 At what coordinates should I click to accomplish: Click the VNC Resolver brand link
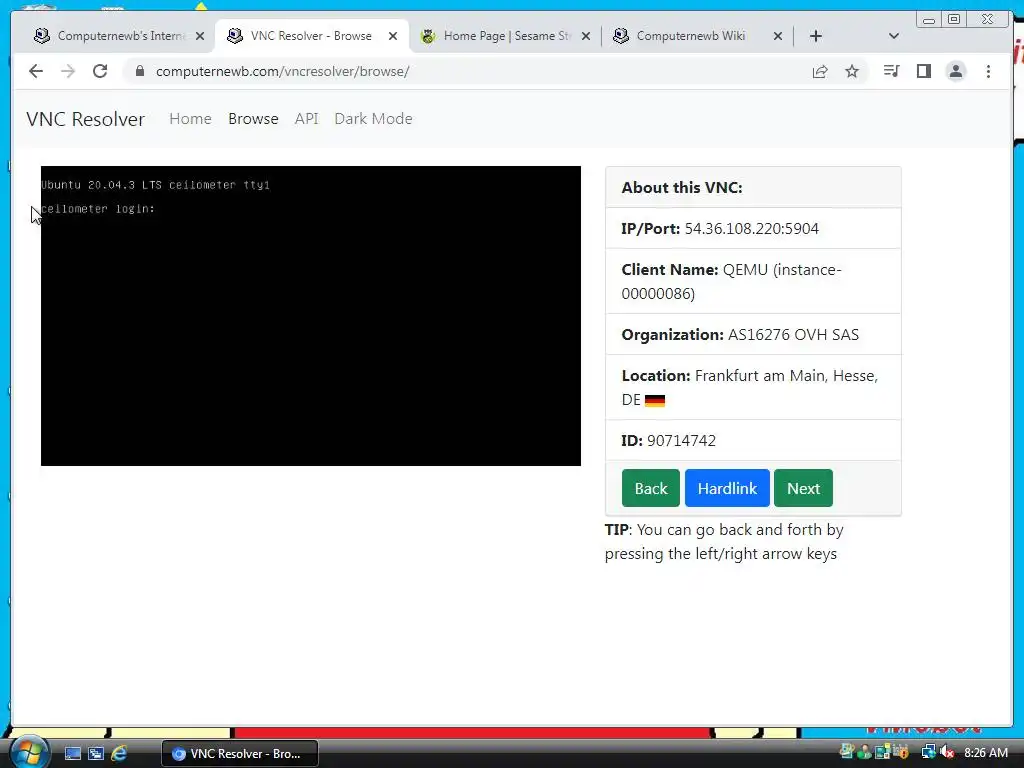(x=86, y=119)
